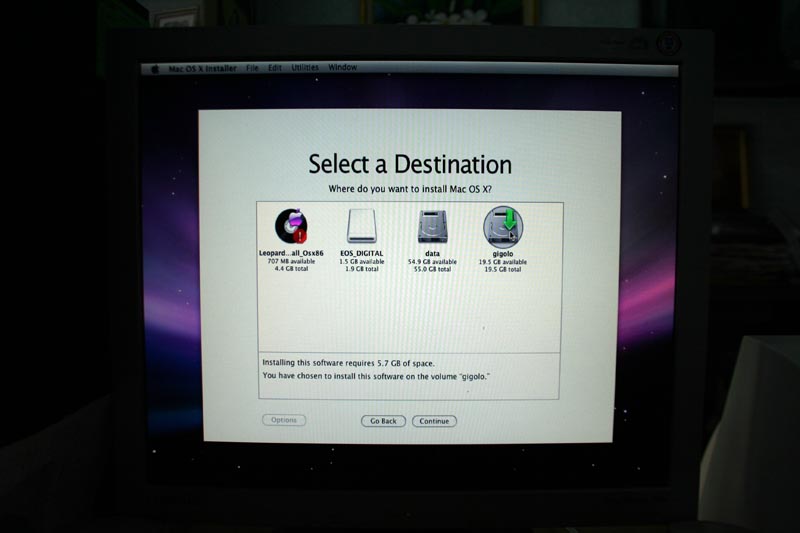800x533 pixels.
Task: Choose the EOS_DIGITAL removable drive icon
Action: click(361, 226)
